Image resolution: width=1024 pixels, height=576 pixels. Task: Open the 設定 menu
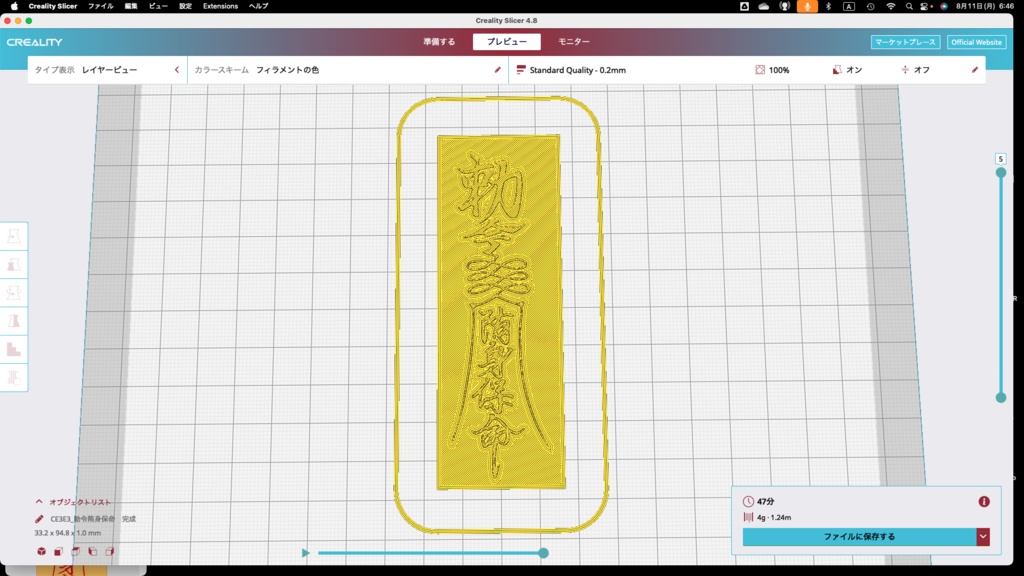coord(185,6)
